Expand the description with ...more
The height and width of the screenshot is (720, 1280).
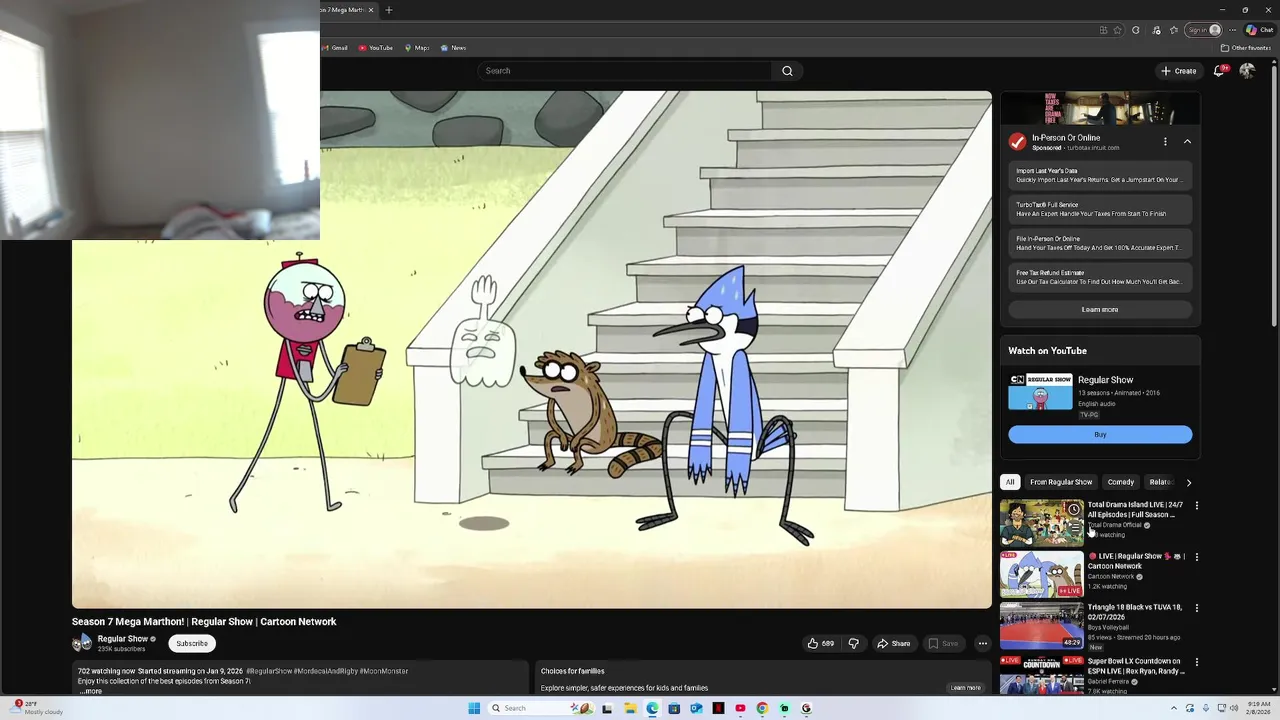click(91, 691)
